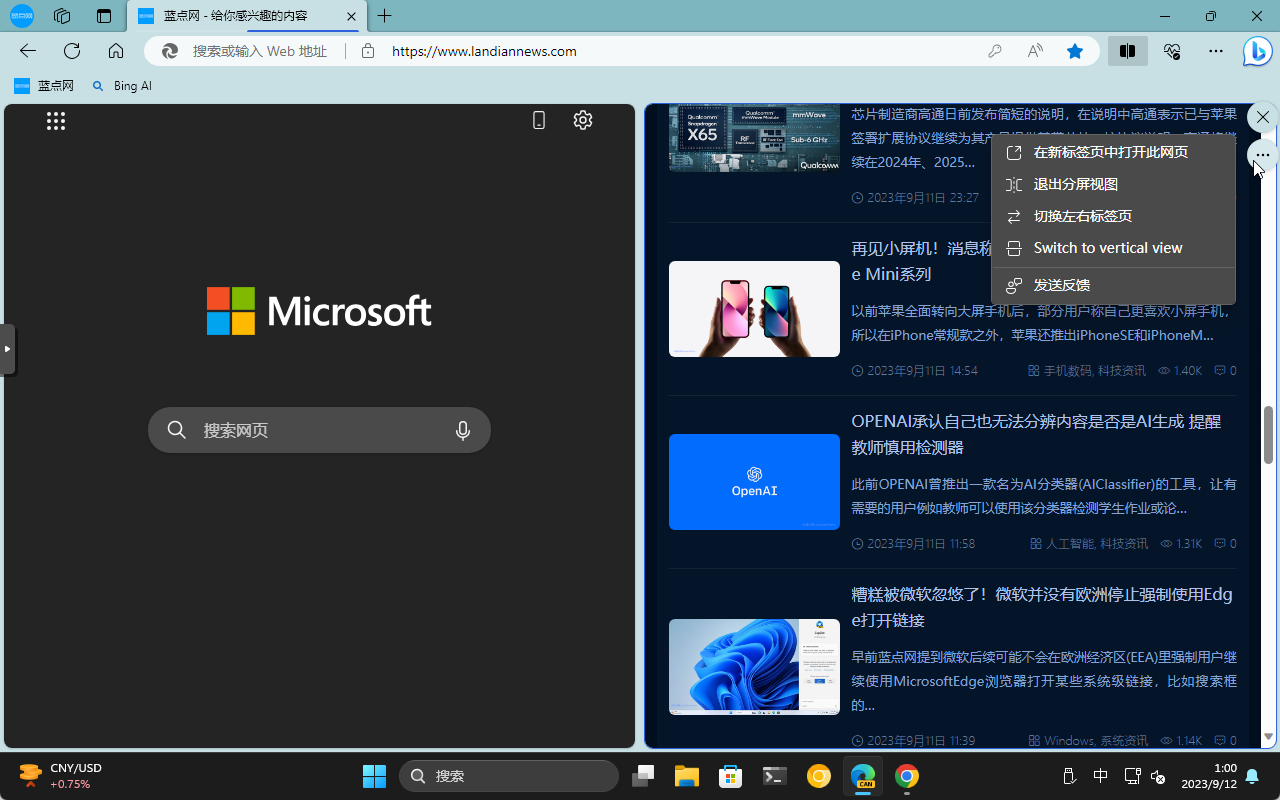Select Switch to vertical view
1280x800 pixels.
(x=1114, y=248)
